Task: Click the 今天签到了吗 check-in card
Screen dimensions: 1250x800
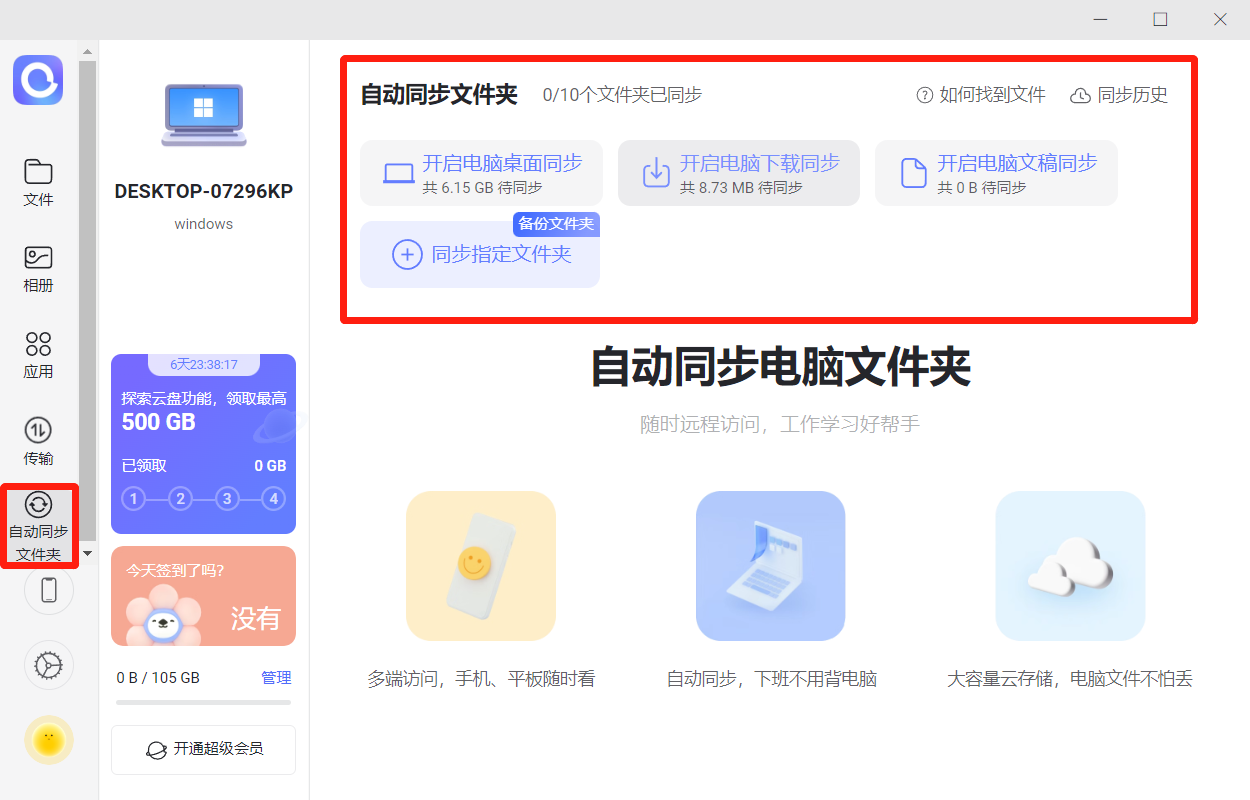Action: coord(204,596)
